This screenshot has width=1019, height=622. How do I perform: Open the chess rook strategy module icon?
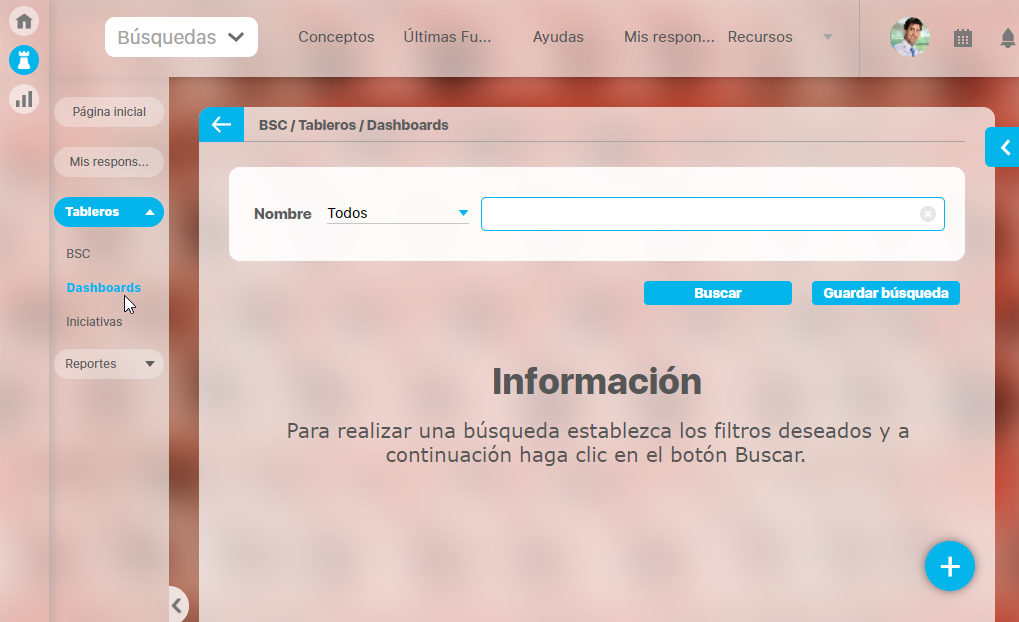pyautogui.click(x=24, y=60)
